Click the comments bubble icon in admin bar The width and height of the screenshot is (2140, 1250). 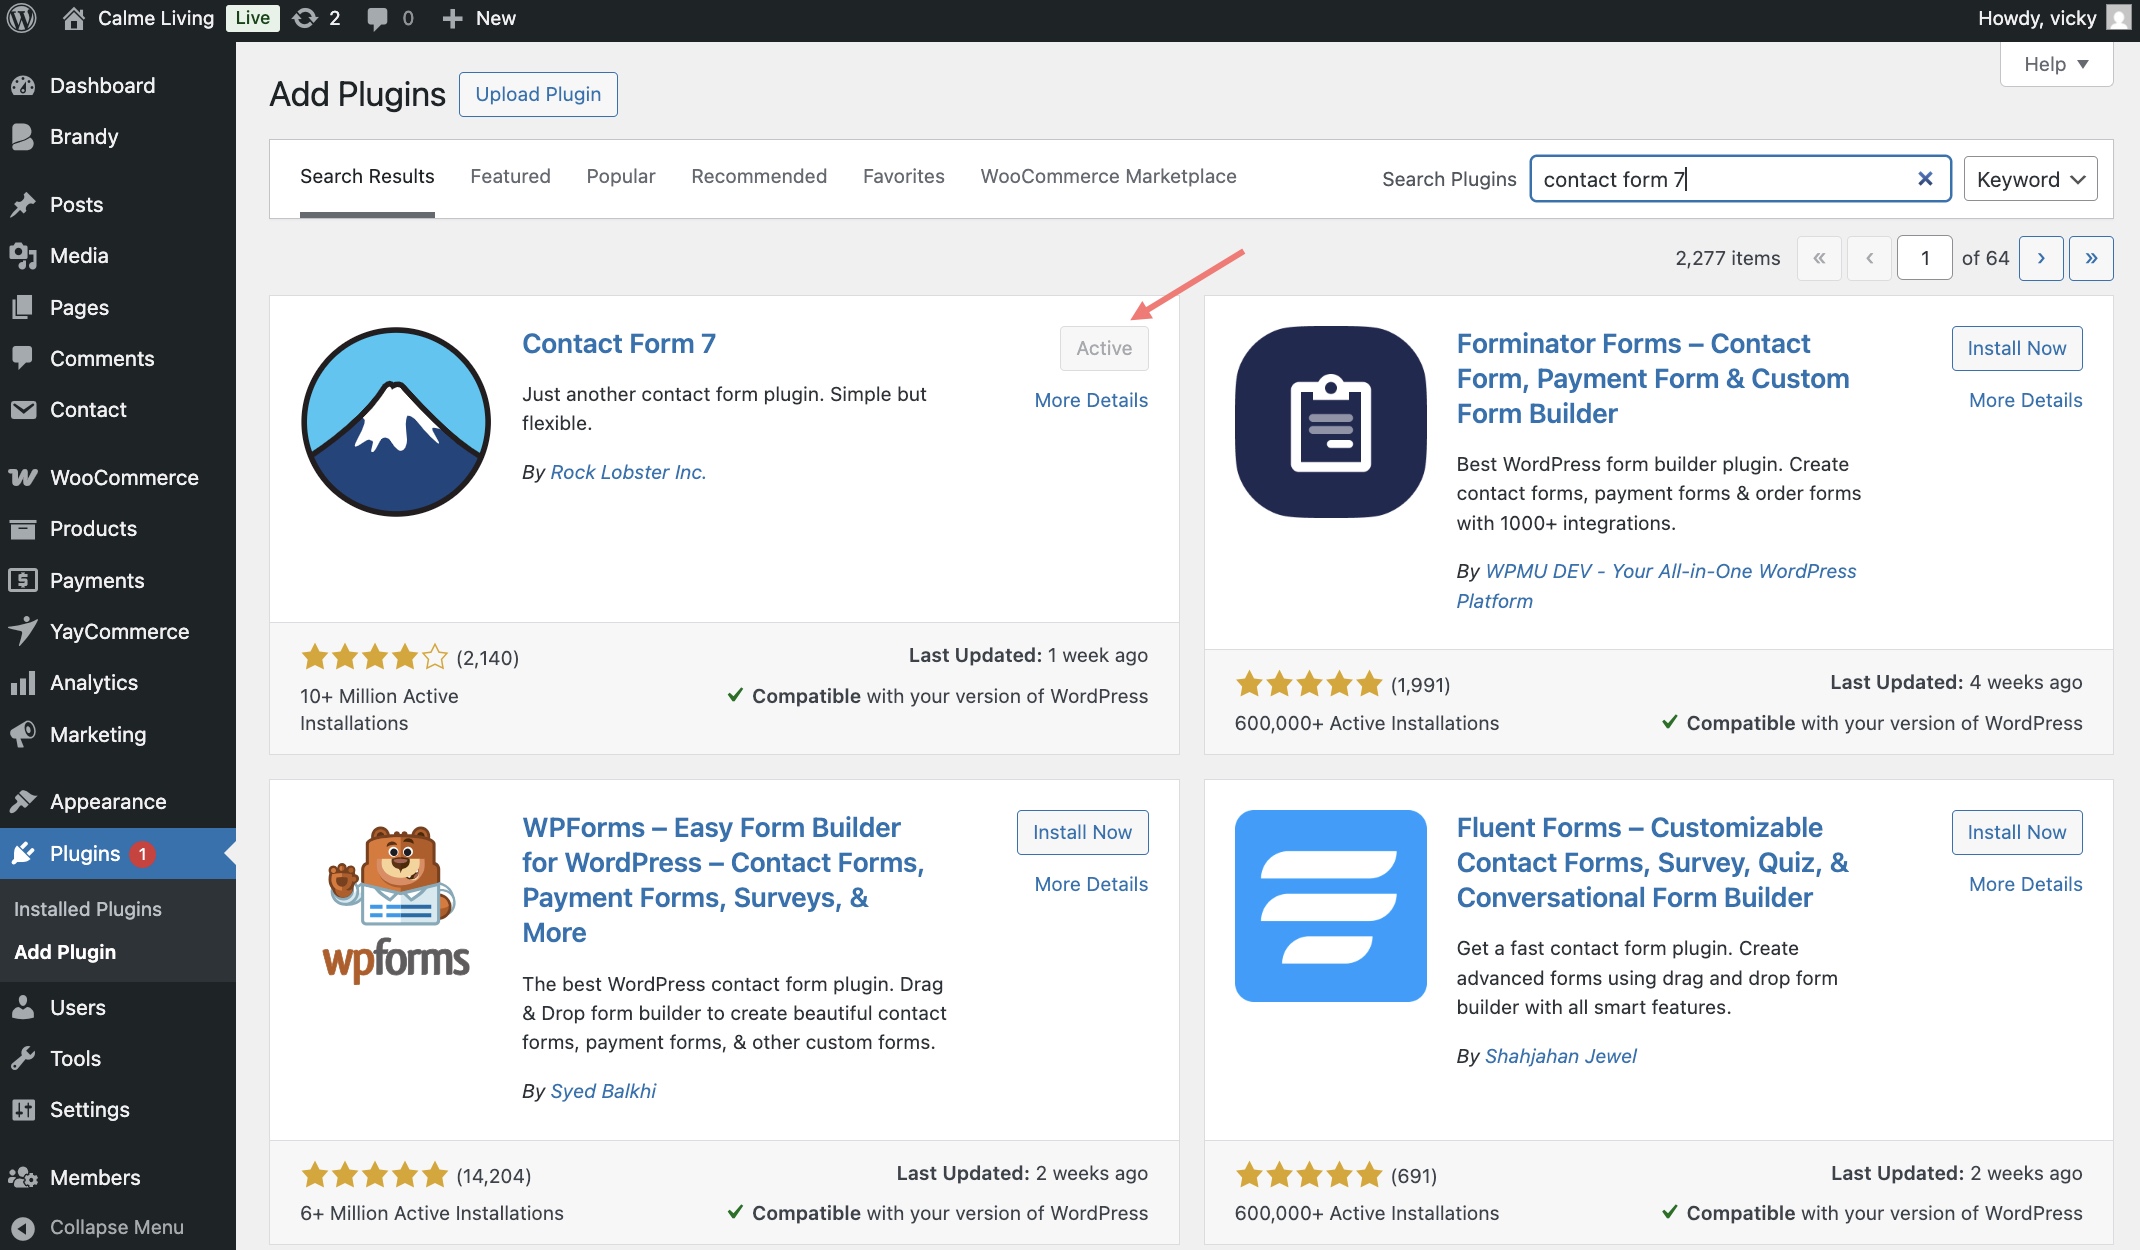[x=377, y=18]
